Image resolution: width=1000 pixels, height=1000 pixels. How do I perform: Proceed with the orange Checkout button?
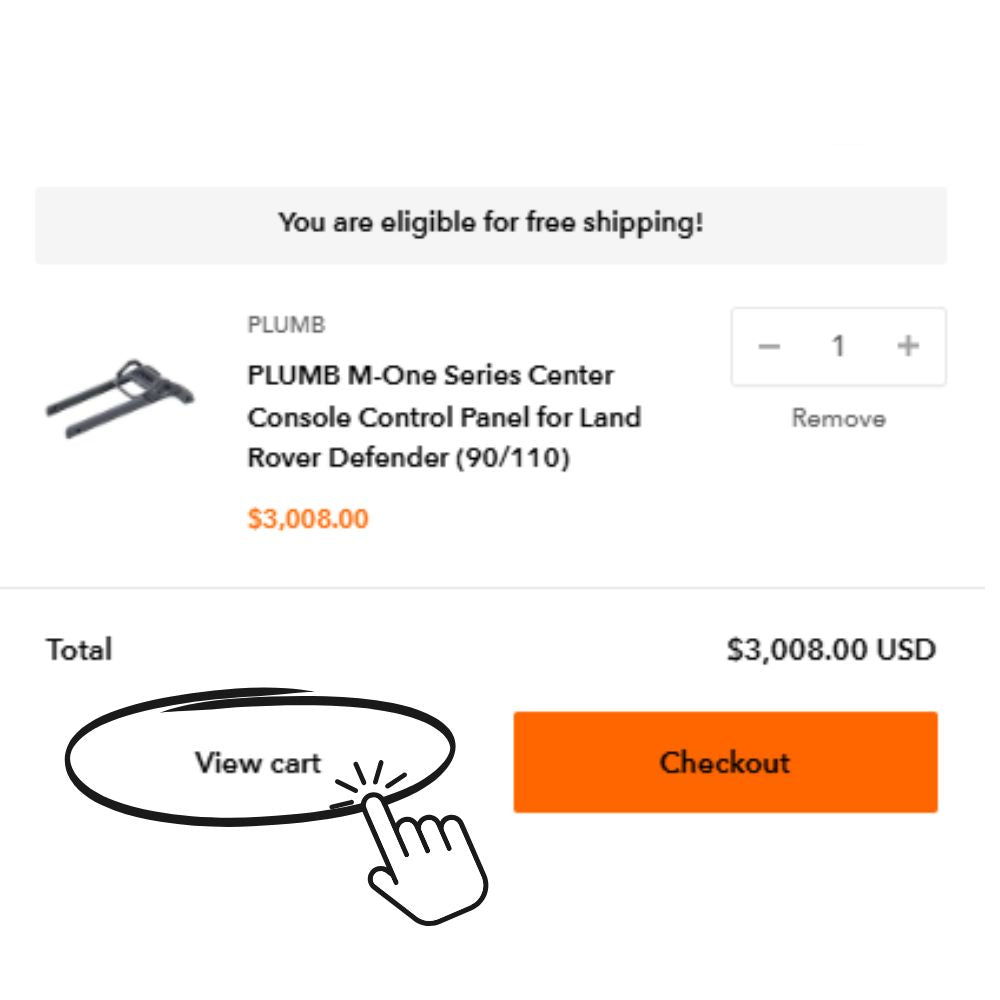pyautogui.click(x=725, y=762)
